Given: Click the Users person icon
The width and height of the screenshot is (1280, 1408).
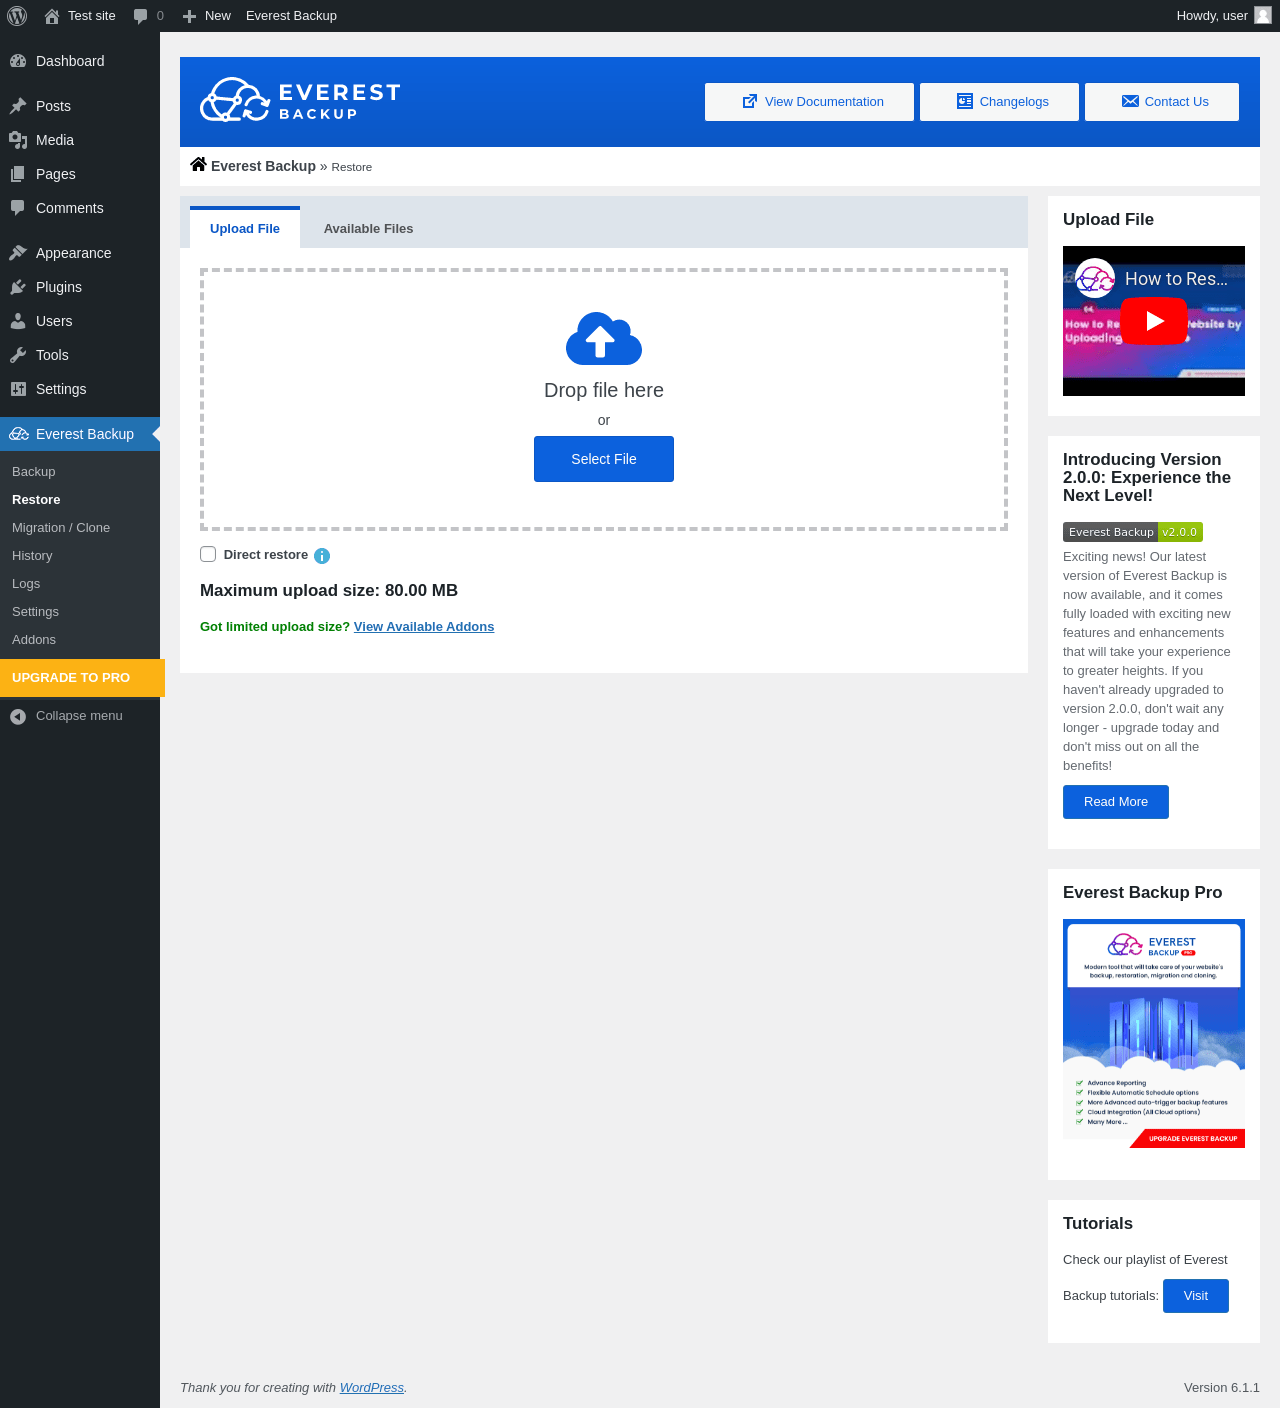Looking at the screenshot, I should coord(18,321).
